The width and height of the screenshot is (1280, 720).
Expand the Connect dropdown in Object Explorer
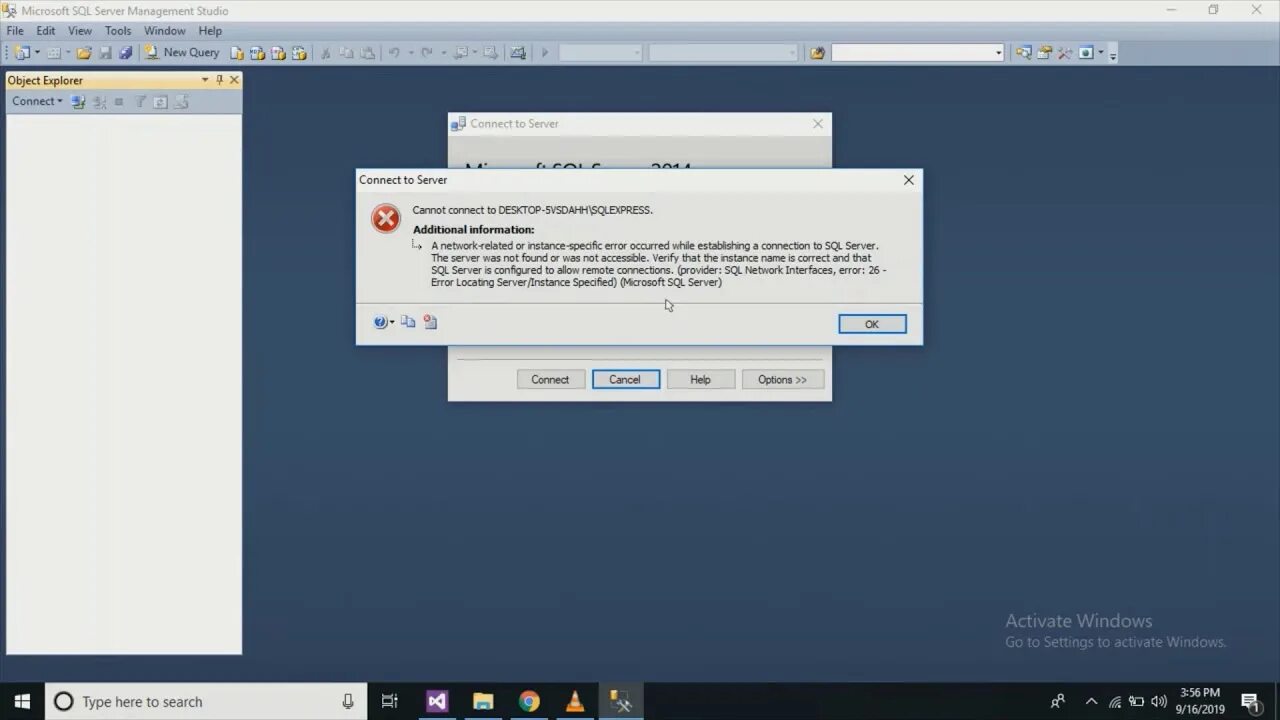[x=60, y=101]
